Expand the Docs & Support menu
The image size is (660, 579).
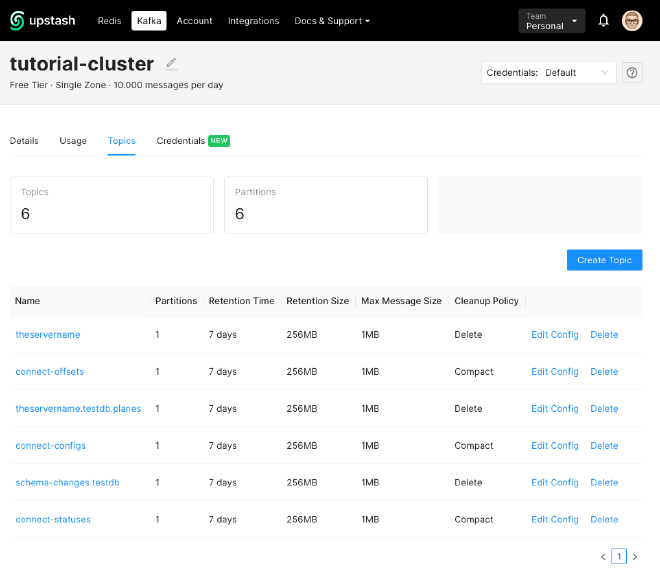(x=332, y=21)
